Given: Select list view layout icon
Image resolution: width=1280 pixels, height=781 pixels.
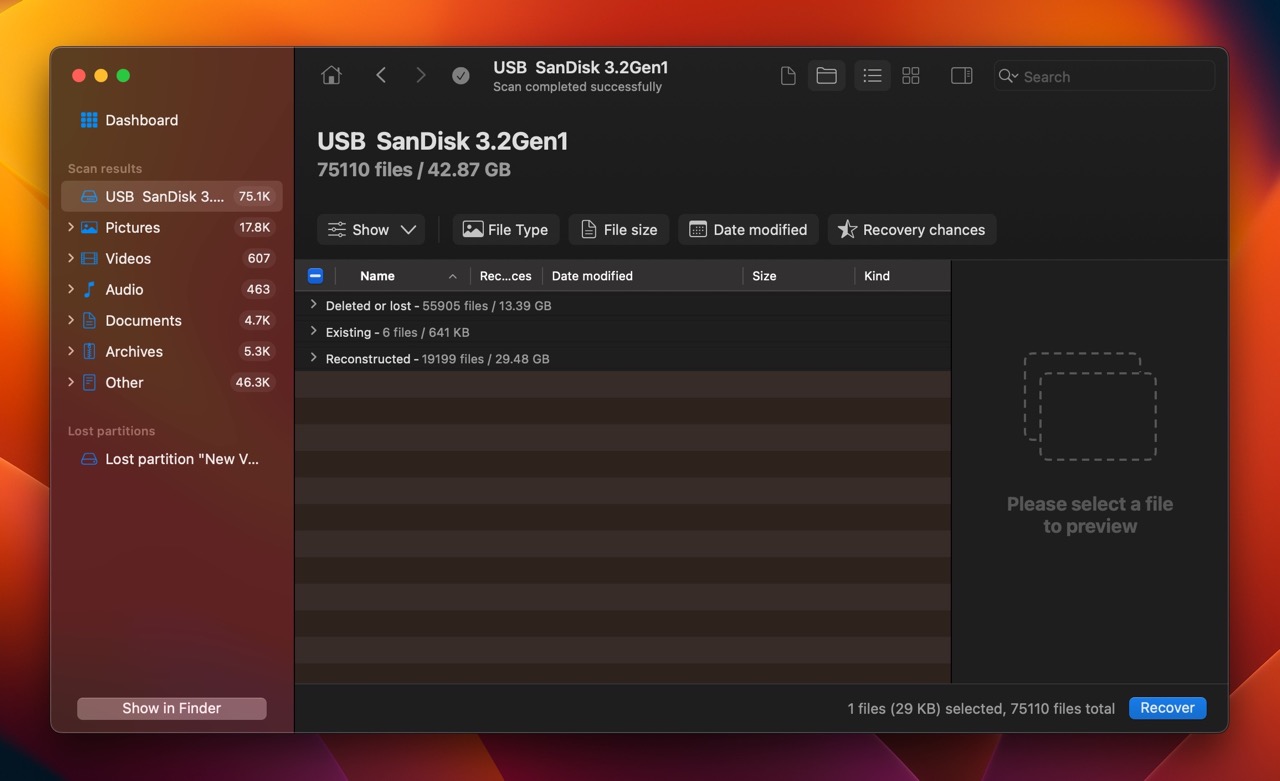Looking at the screenshot, I should click(873, 76).
